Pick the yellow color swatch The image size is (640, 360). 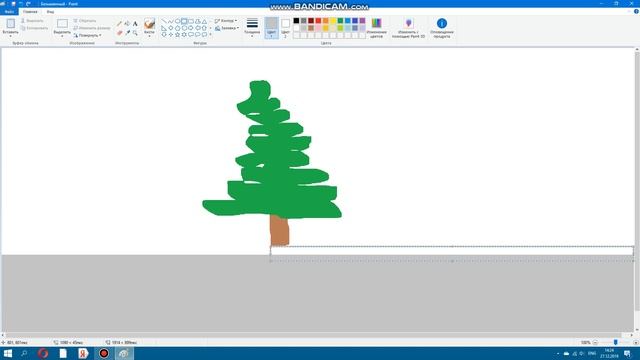click(333, 21)
